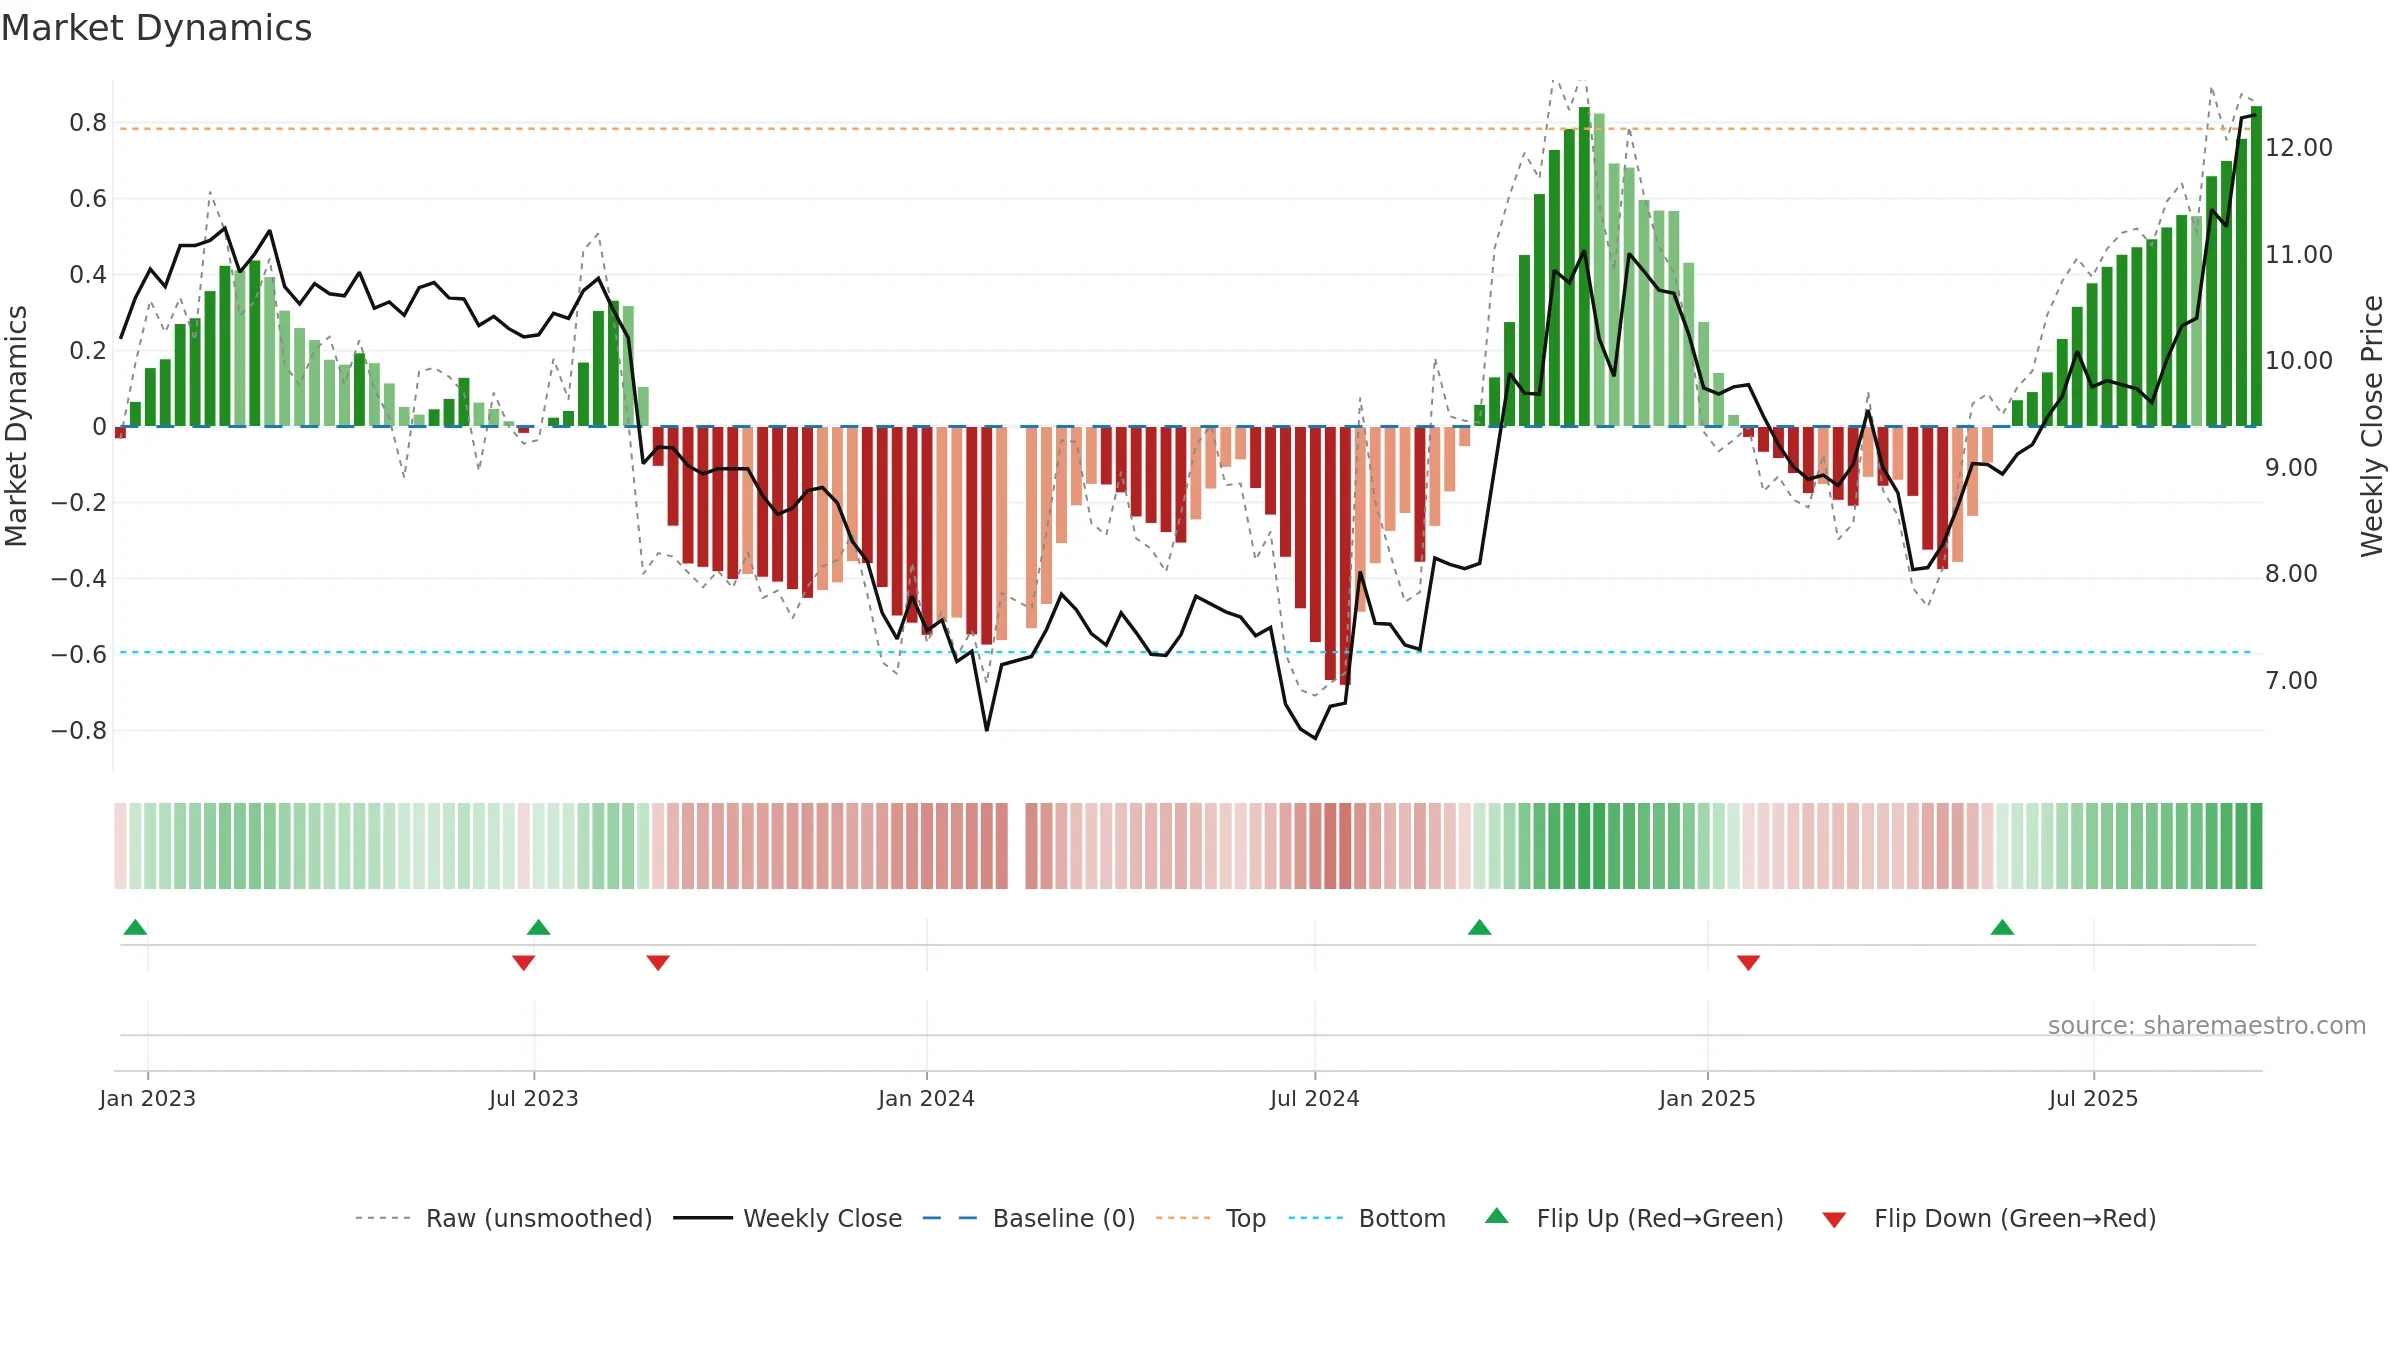Click the 7.00 price axis label
Image resolution: width=2400 pixels, height=1350 pixels.
[x=2291, y=681]
